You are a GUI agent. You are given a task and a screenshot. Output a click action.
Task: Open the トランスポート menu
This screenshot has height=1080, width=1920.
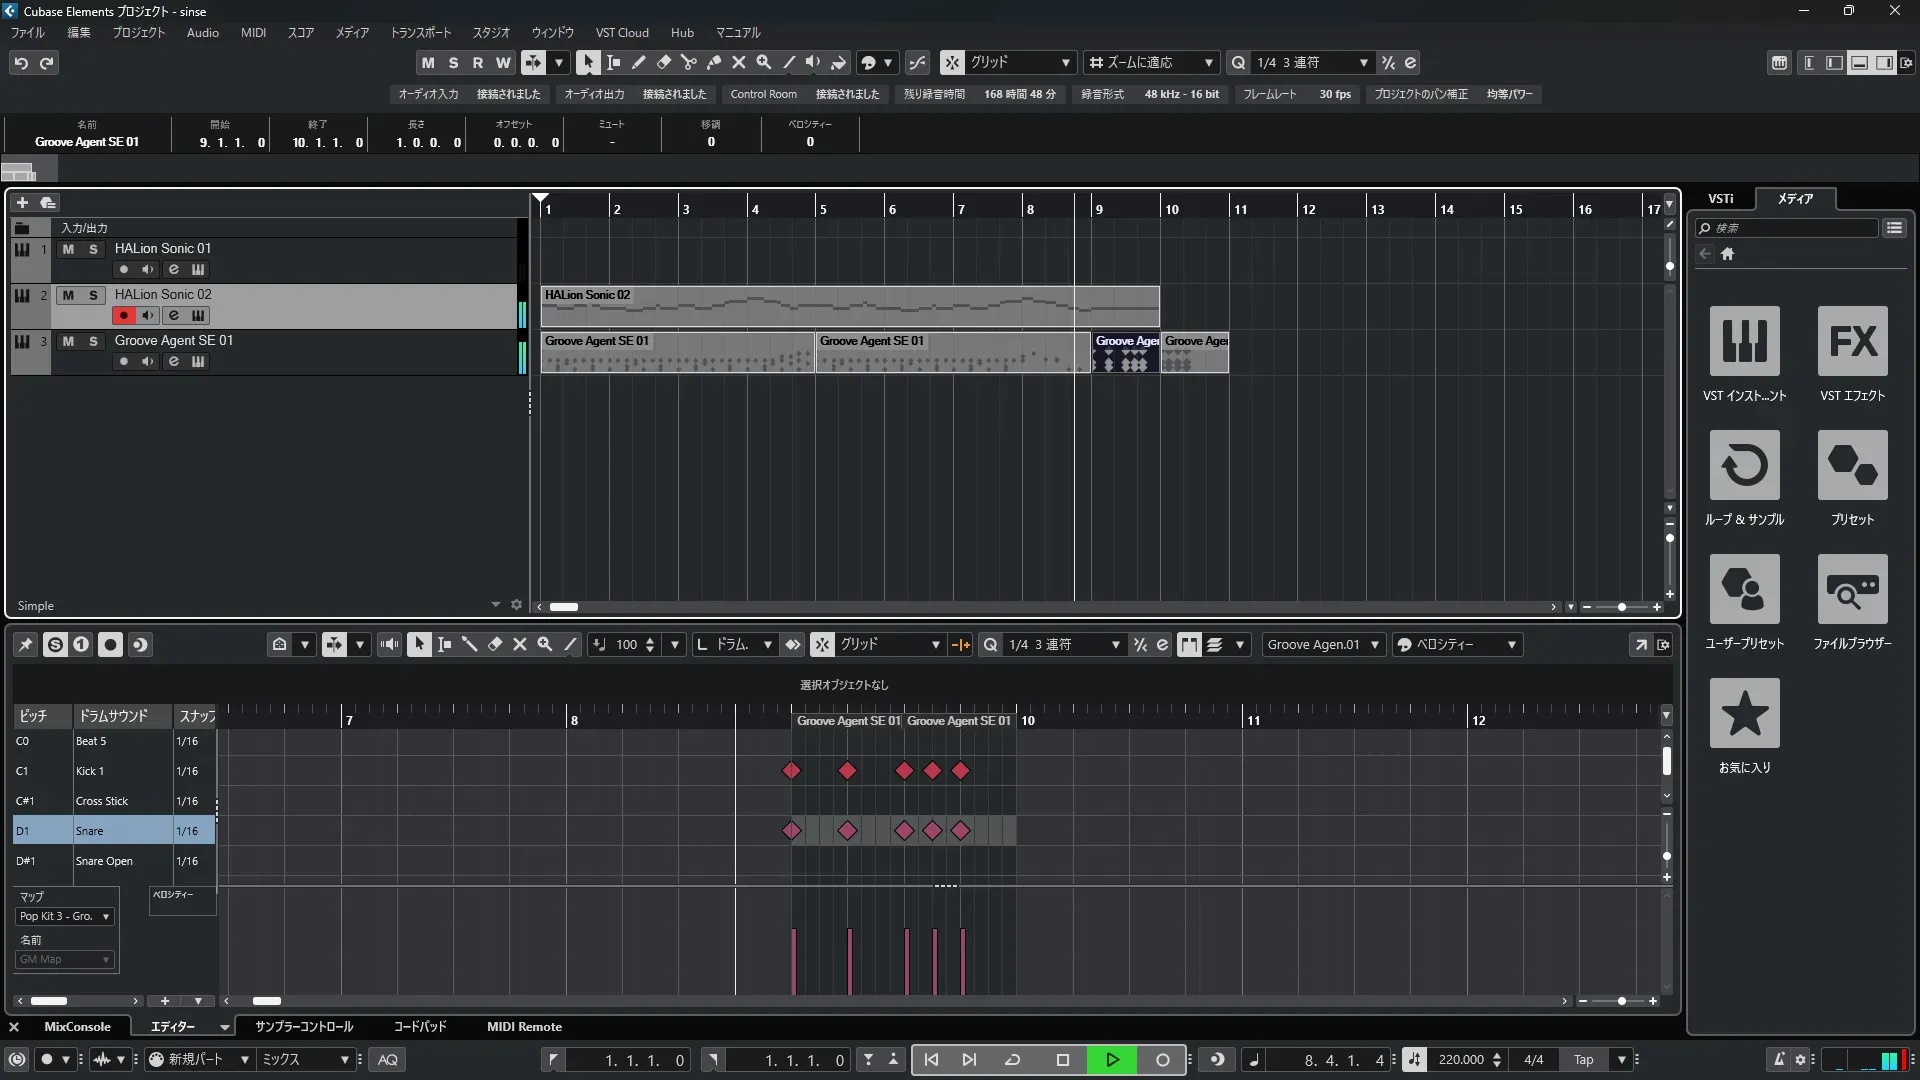(x=420, y=33)
